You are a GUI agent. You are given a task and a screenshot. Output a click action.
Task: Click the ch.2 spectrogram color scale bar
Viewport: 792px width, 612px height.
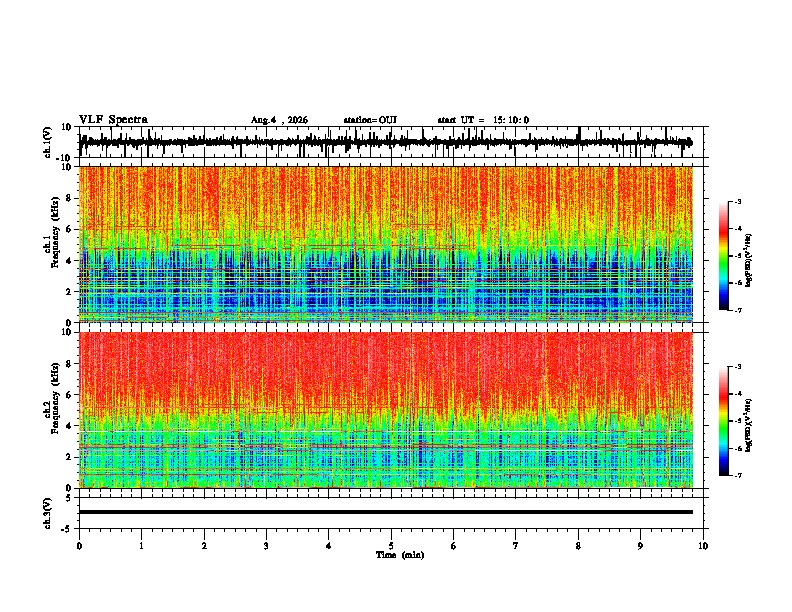coord(724,421)
